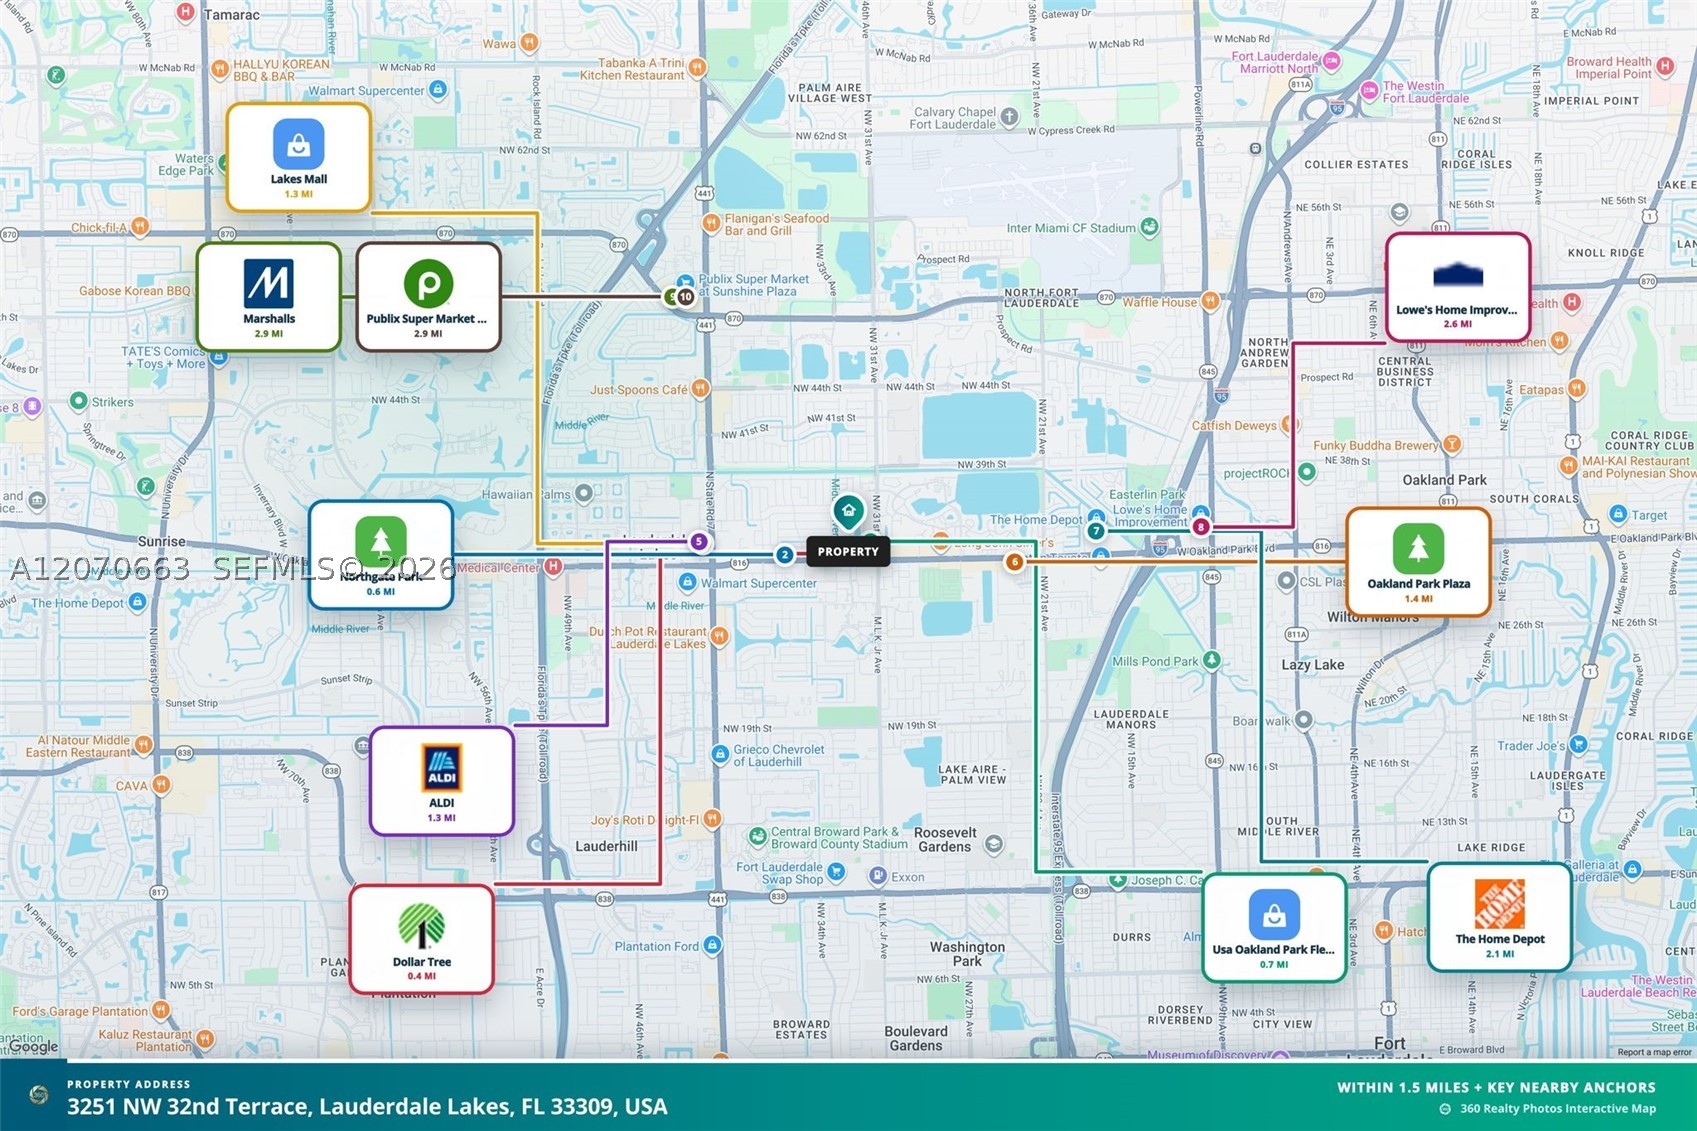The height and width of the screenshot is (1131, 1697).
Task: Open the Grieco Chevrolet of Lauderhill pin
Action: pyautogui.click(x=720, y=754)
